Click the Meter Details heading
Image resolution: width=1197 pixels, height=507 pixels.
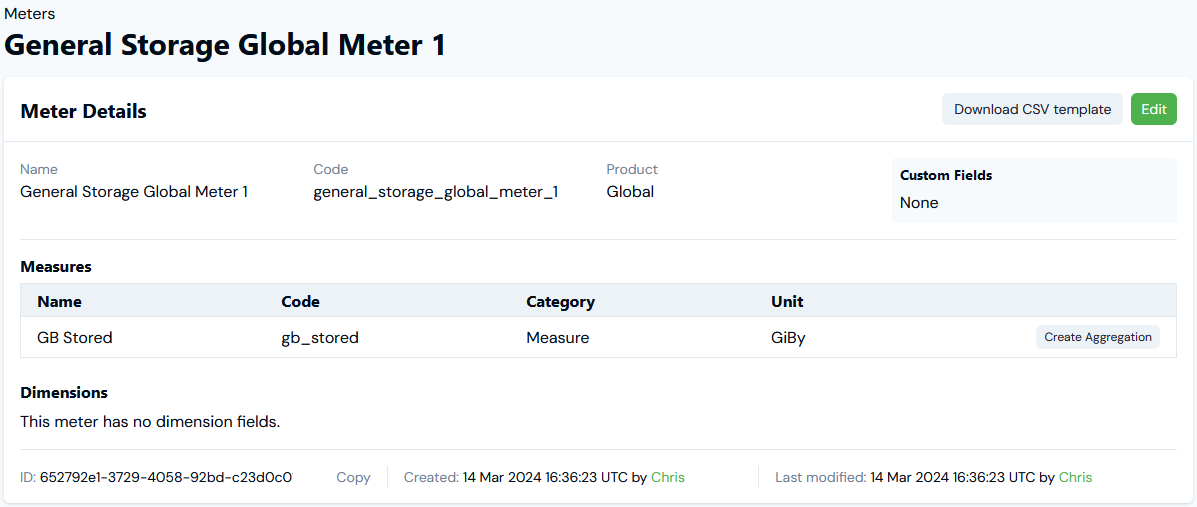pyautogui.click(x=83, y=111)
